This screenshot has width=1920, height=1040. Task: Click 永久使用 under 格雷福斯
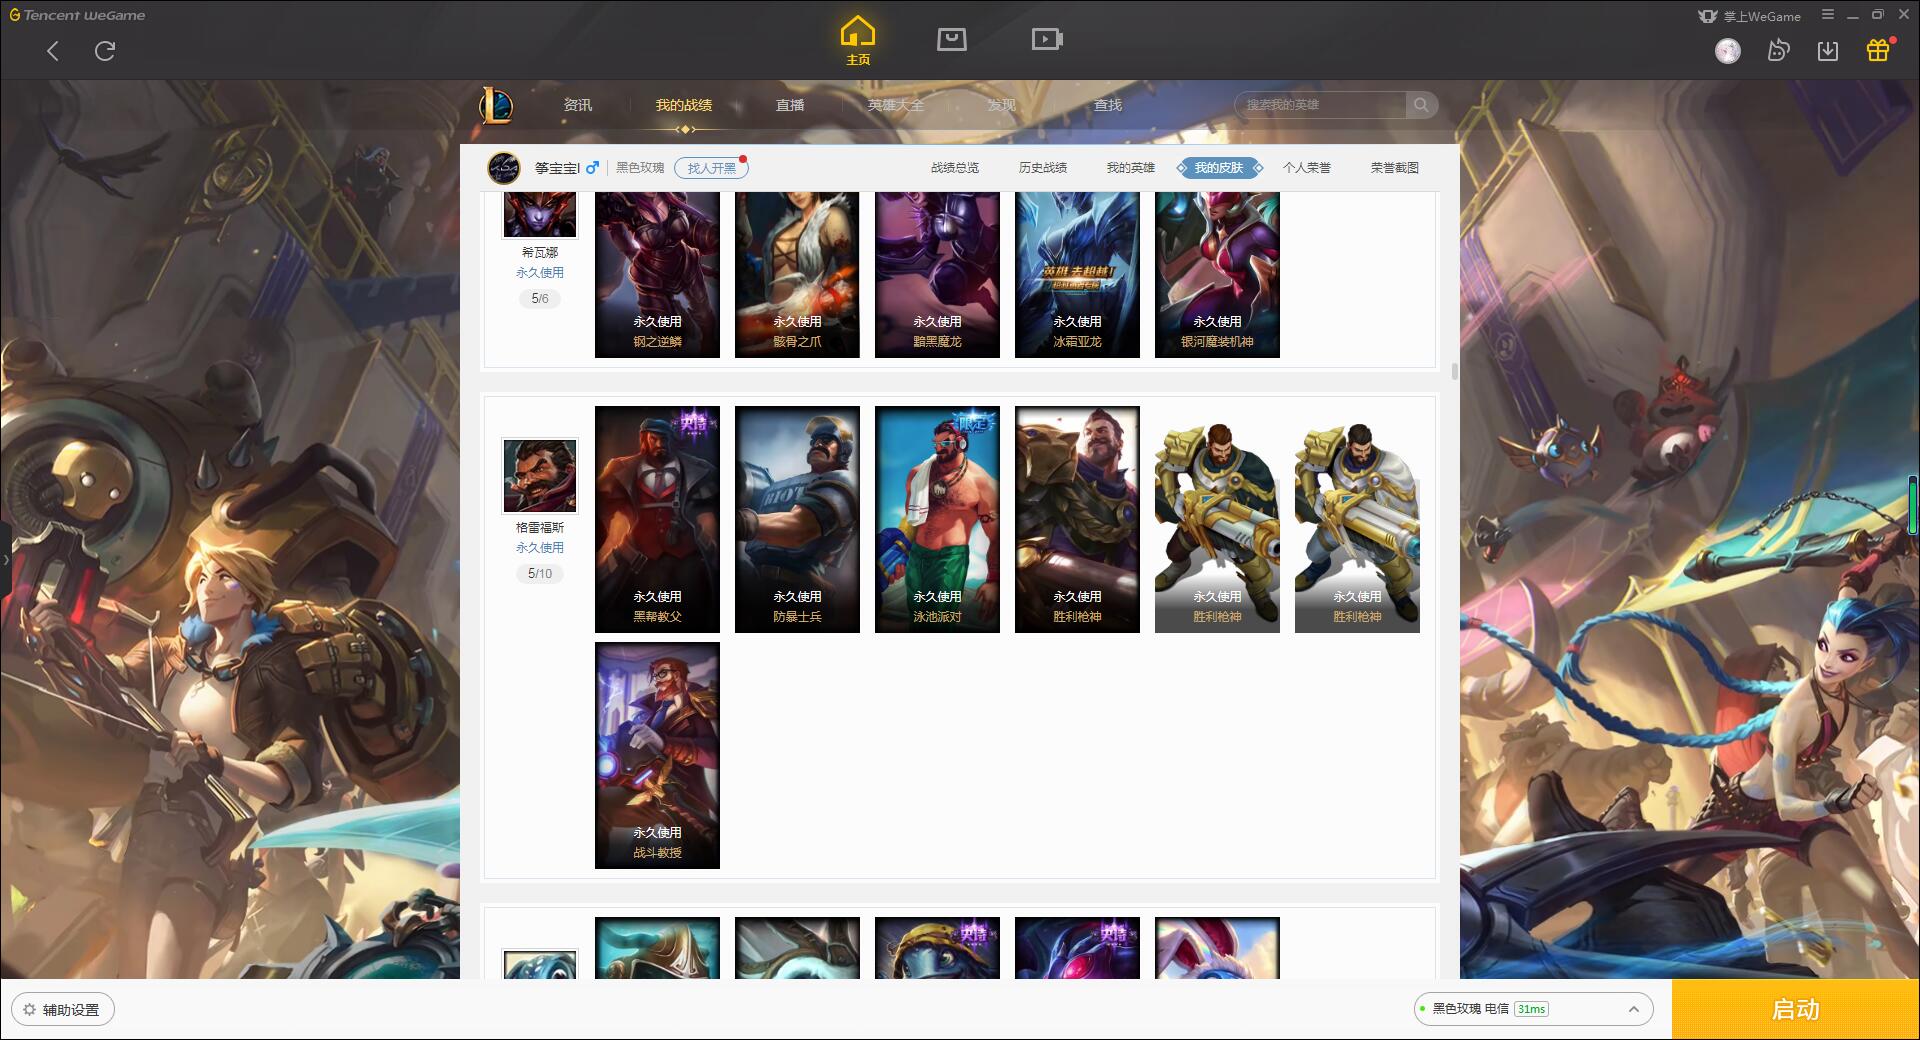(x=540, y=548)
